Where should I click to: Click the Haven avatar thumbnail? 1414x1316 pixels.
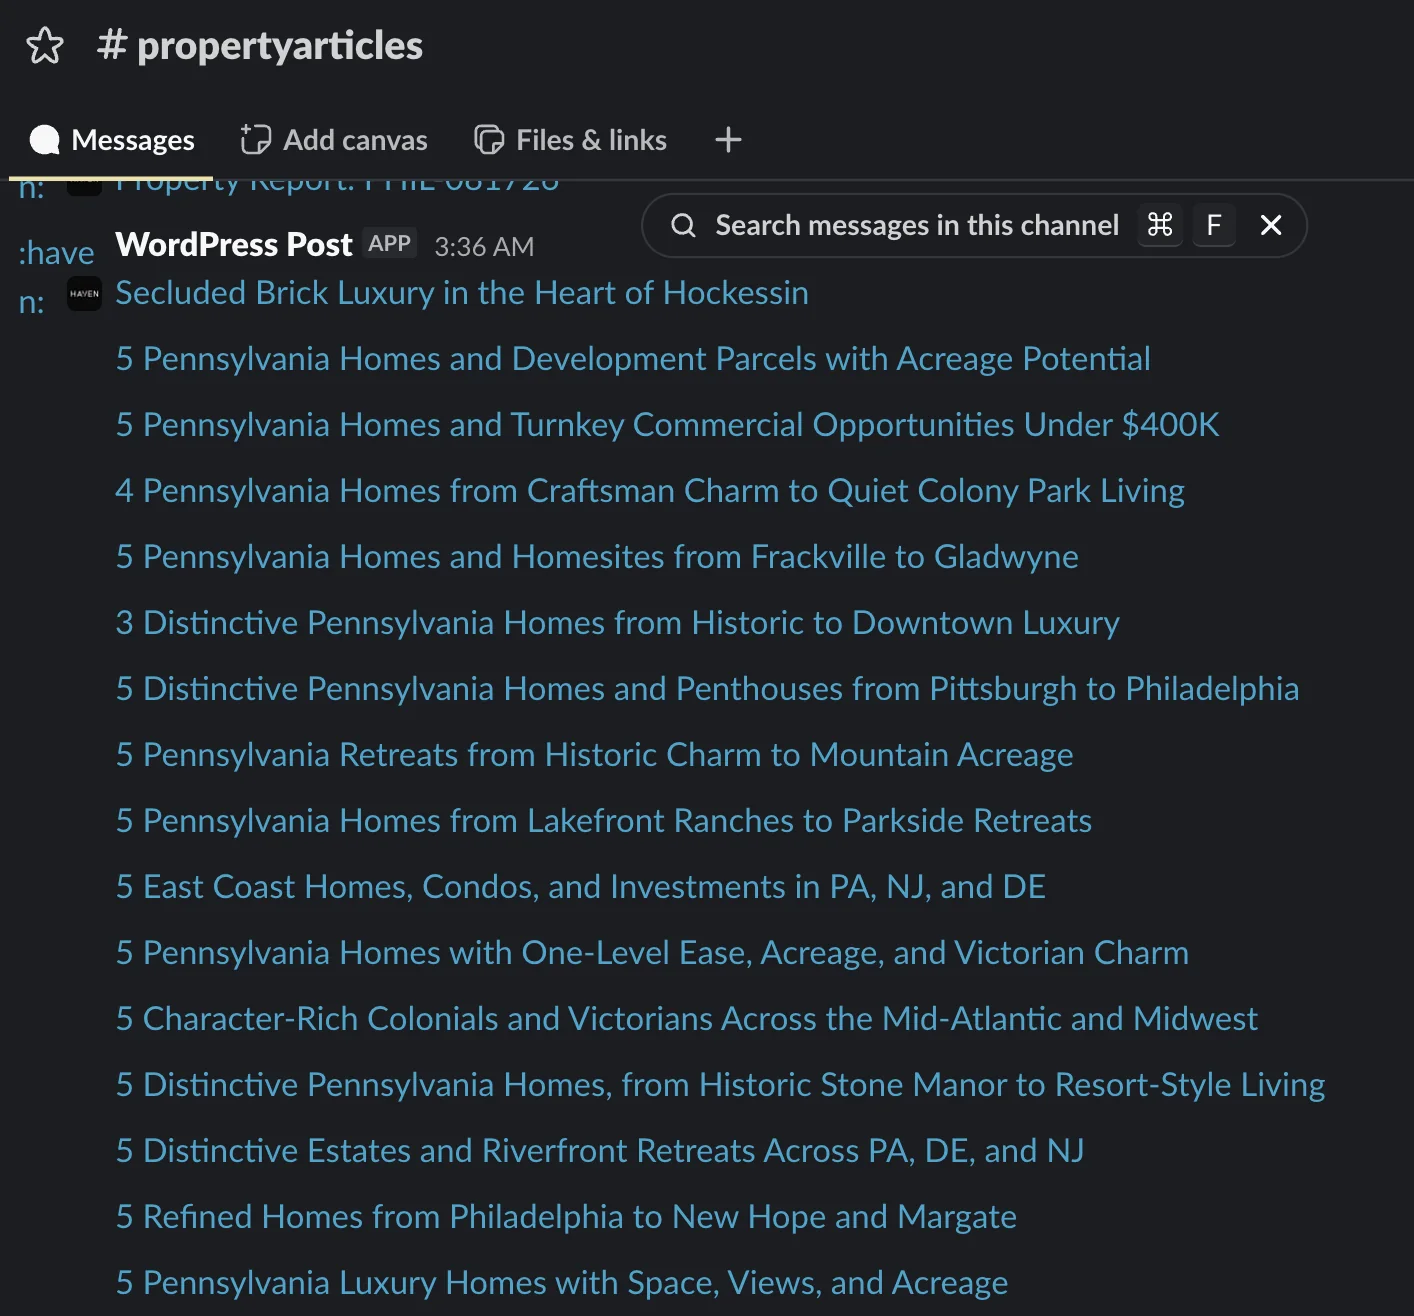[84, 293]
